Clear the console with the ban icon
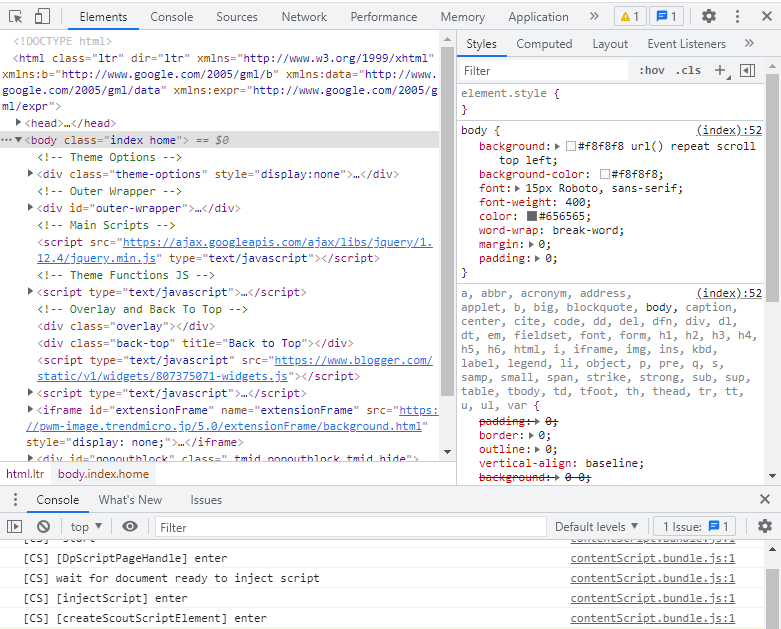 pos(43,526)
